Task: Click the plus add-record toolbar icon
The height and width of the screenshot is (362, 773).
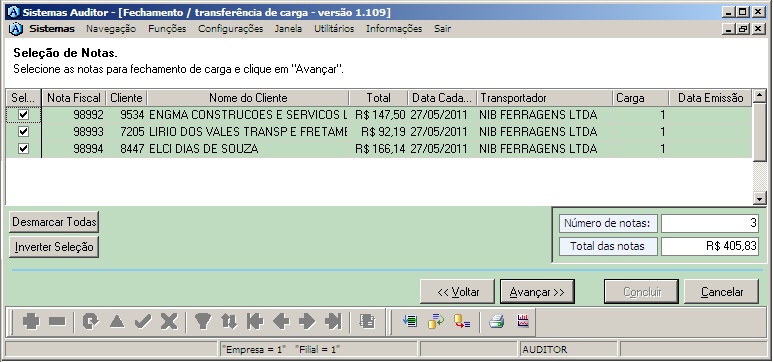Action: [x=31, y=322]
